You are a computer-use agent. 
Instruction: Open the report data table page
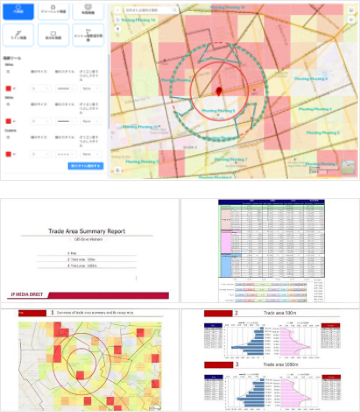click(x=270, y=250)
